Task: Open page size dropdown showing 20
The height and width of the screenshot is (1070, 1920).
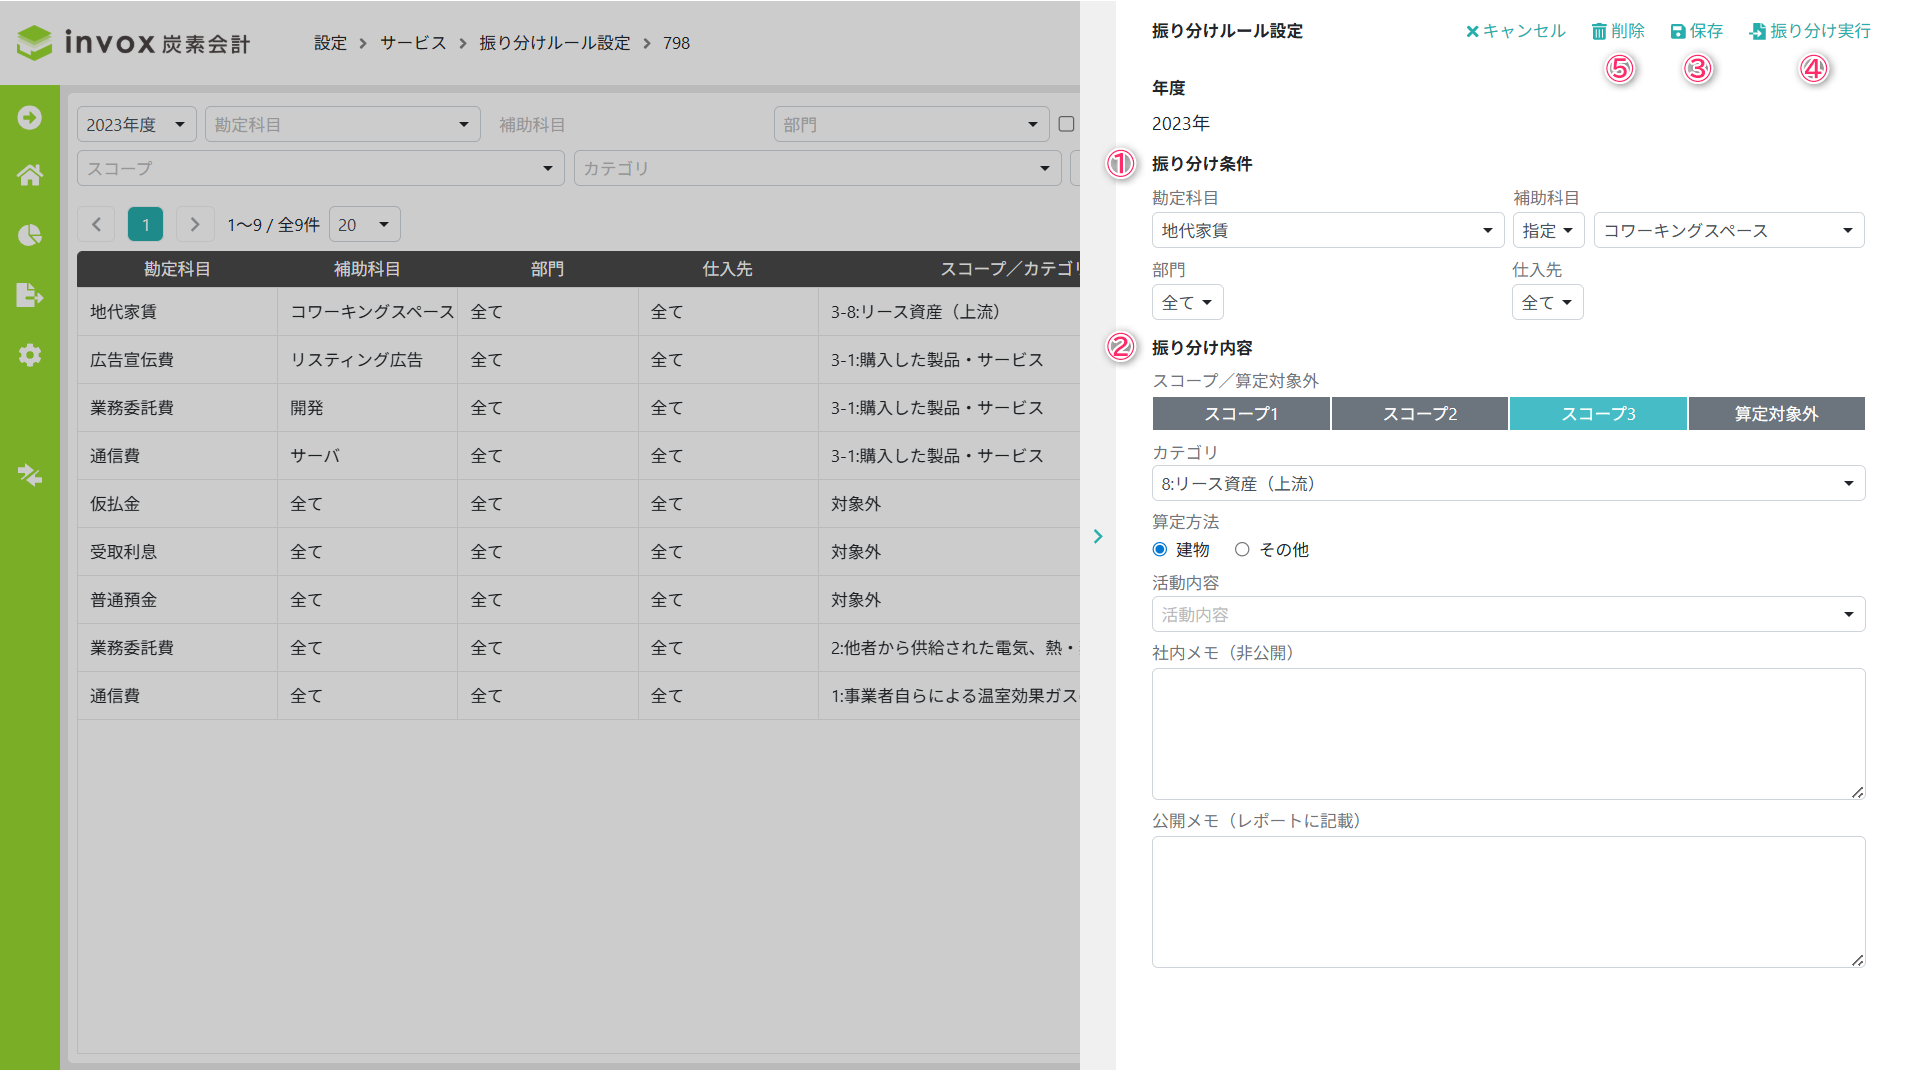Action: (365, 225)
